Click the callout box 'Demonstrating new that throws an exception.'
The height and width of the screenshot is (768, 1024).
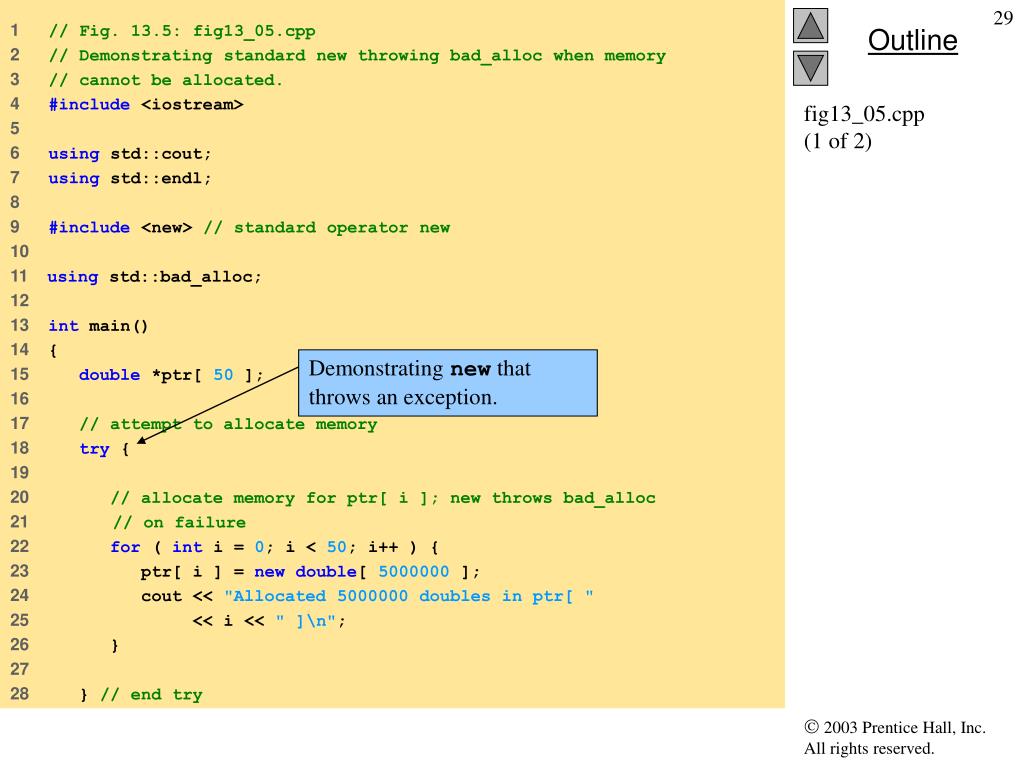(x=448, y=383)
